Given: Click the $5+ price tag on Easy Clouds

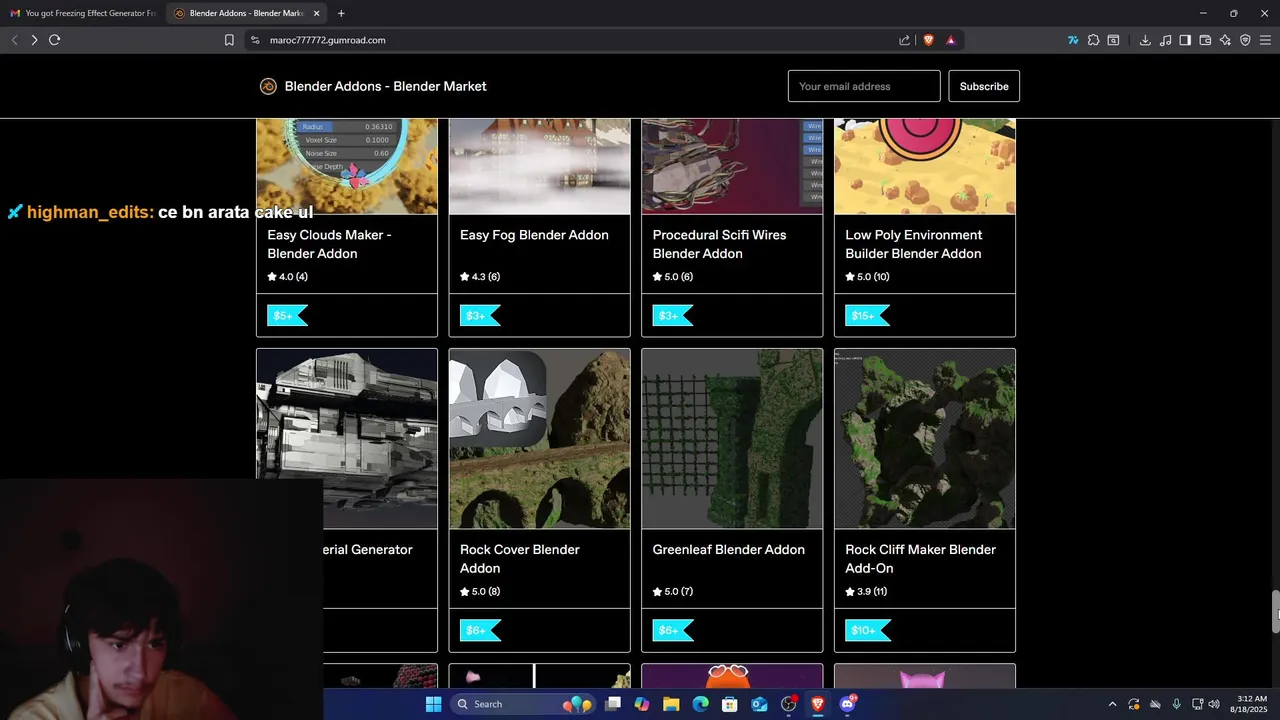Looking at the screenshot, I should coord(287,316).
